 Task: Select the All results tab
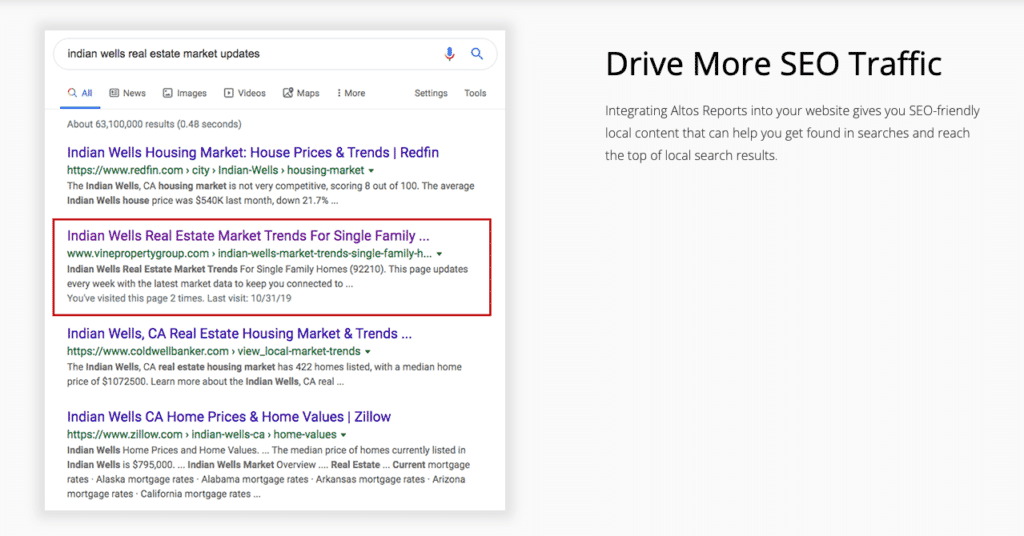click(80, 93)
